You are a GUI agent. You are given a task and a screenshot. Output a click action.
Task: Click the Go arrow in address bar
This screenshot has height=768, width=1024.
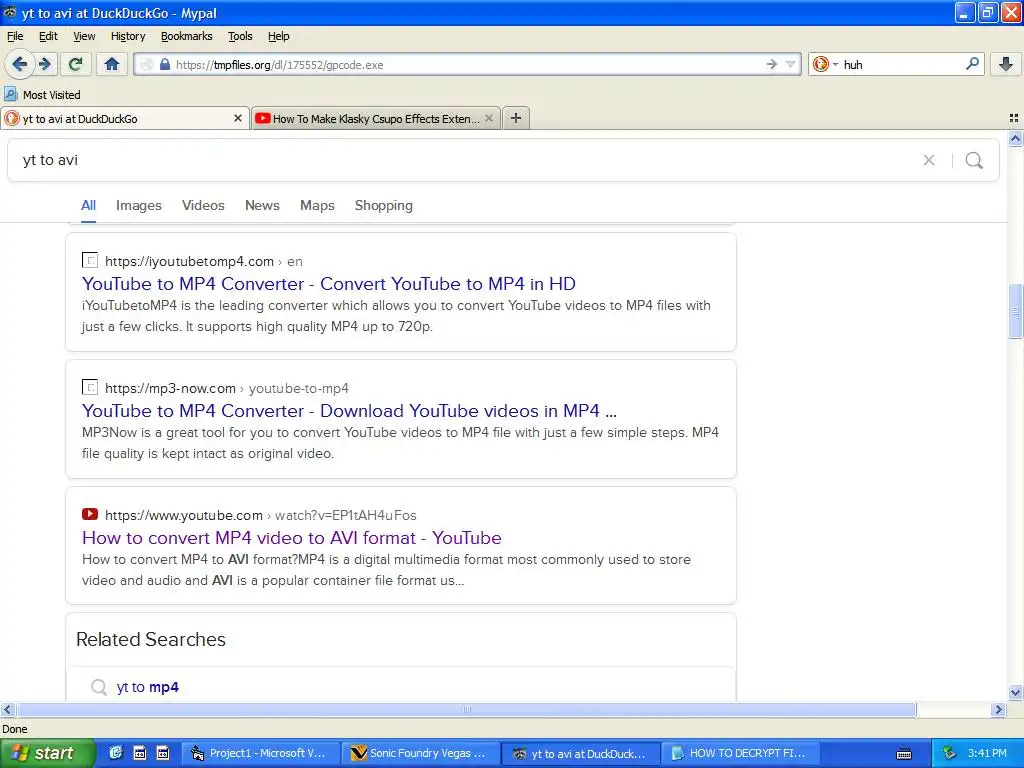[772, 64]
